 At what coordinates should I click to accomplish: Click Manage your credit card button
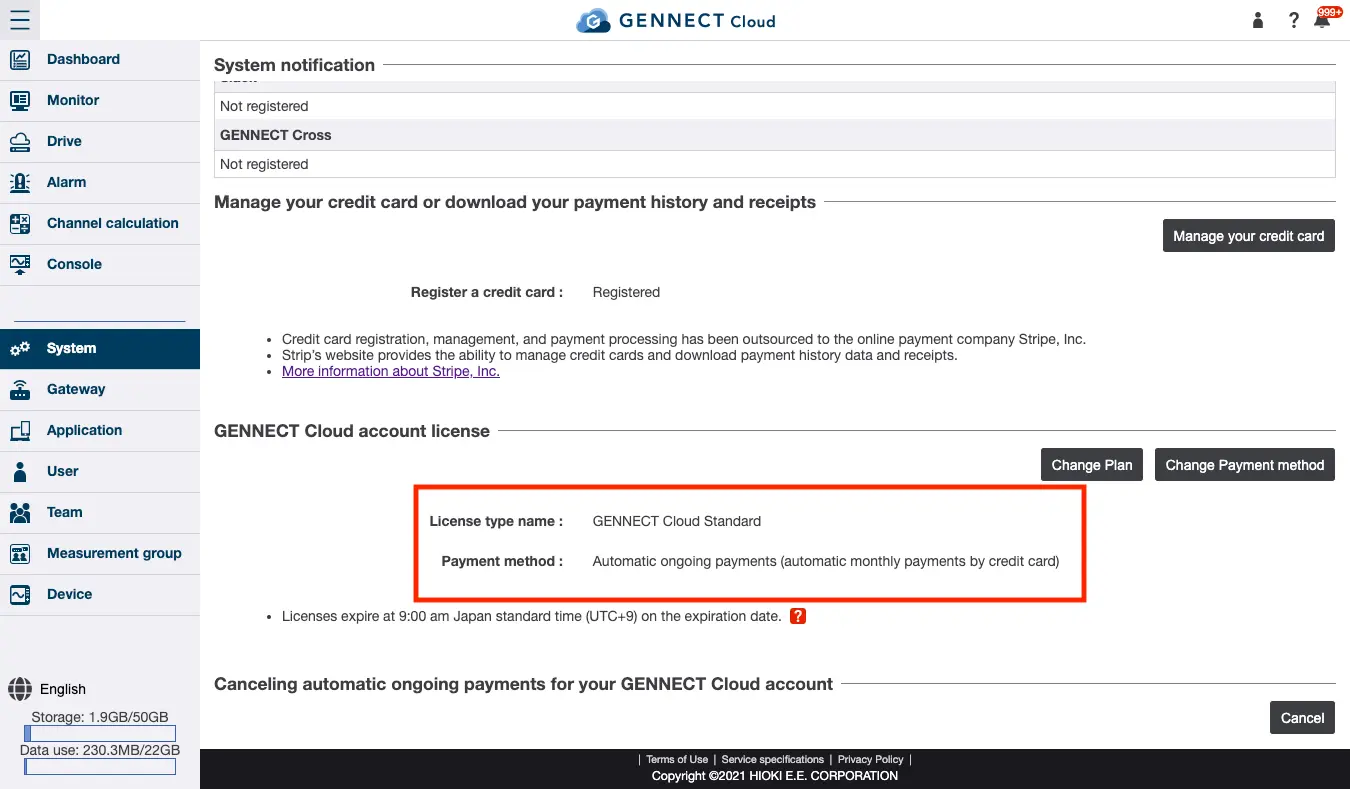[1249, 236]
